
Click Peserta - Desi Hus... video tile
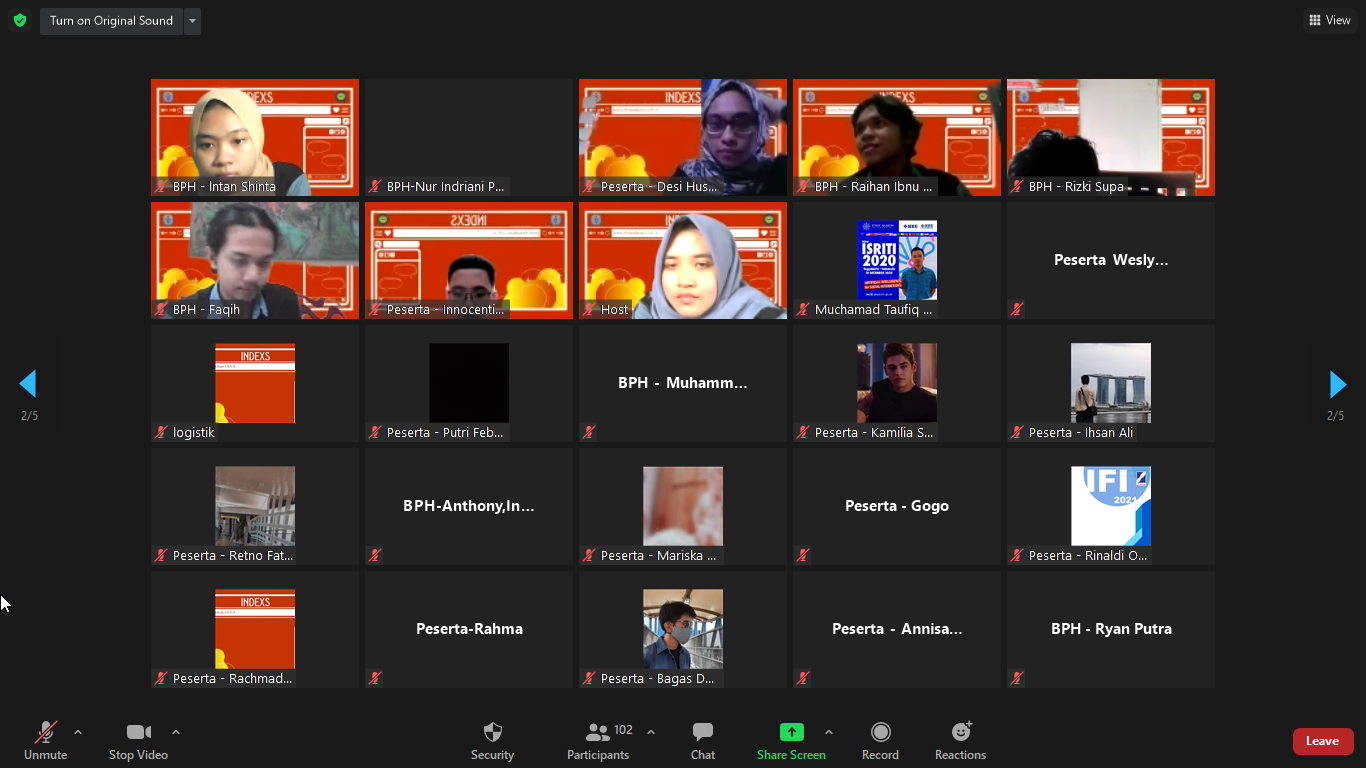click(x=683, y=137)
